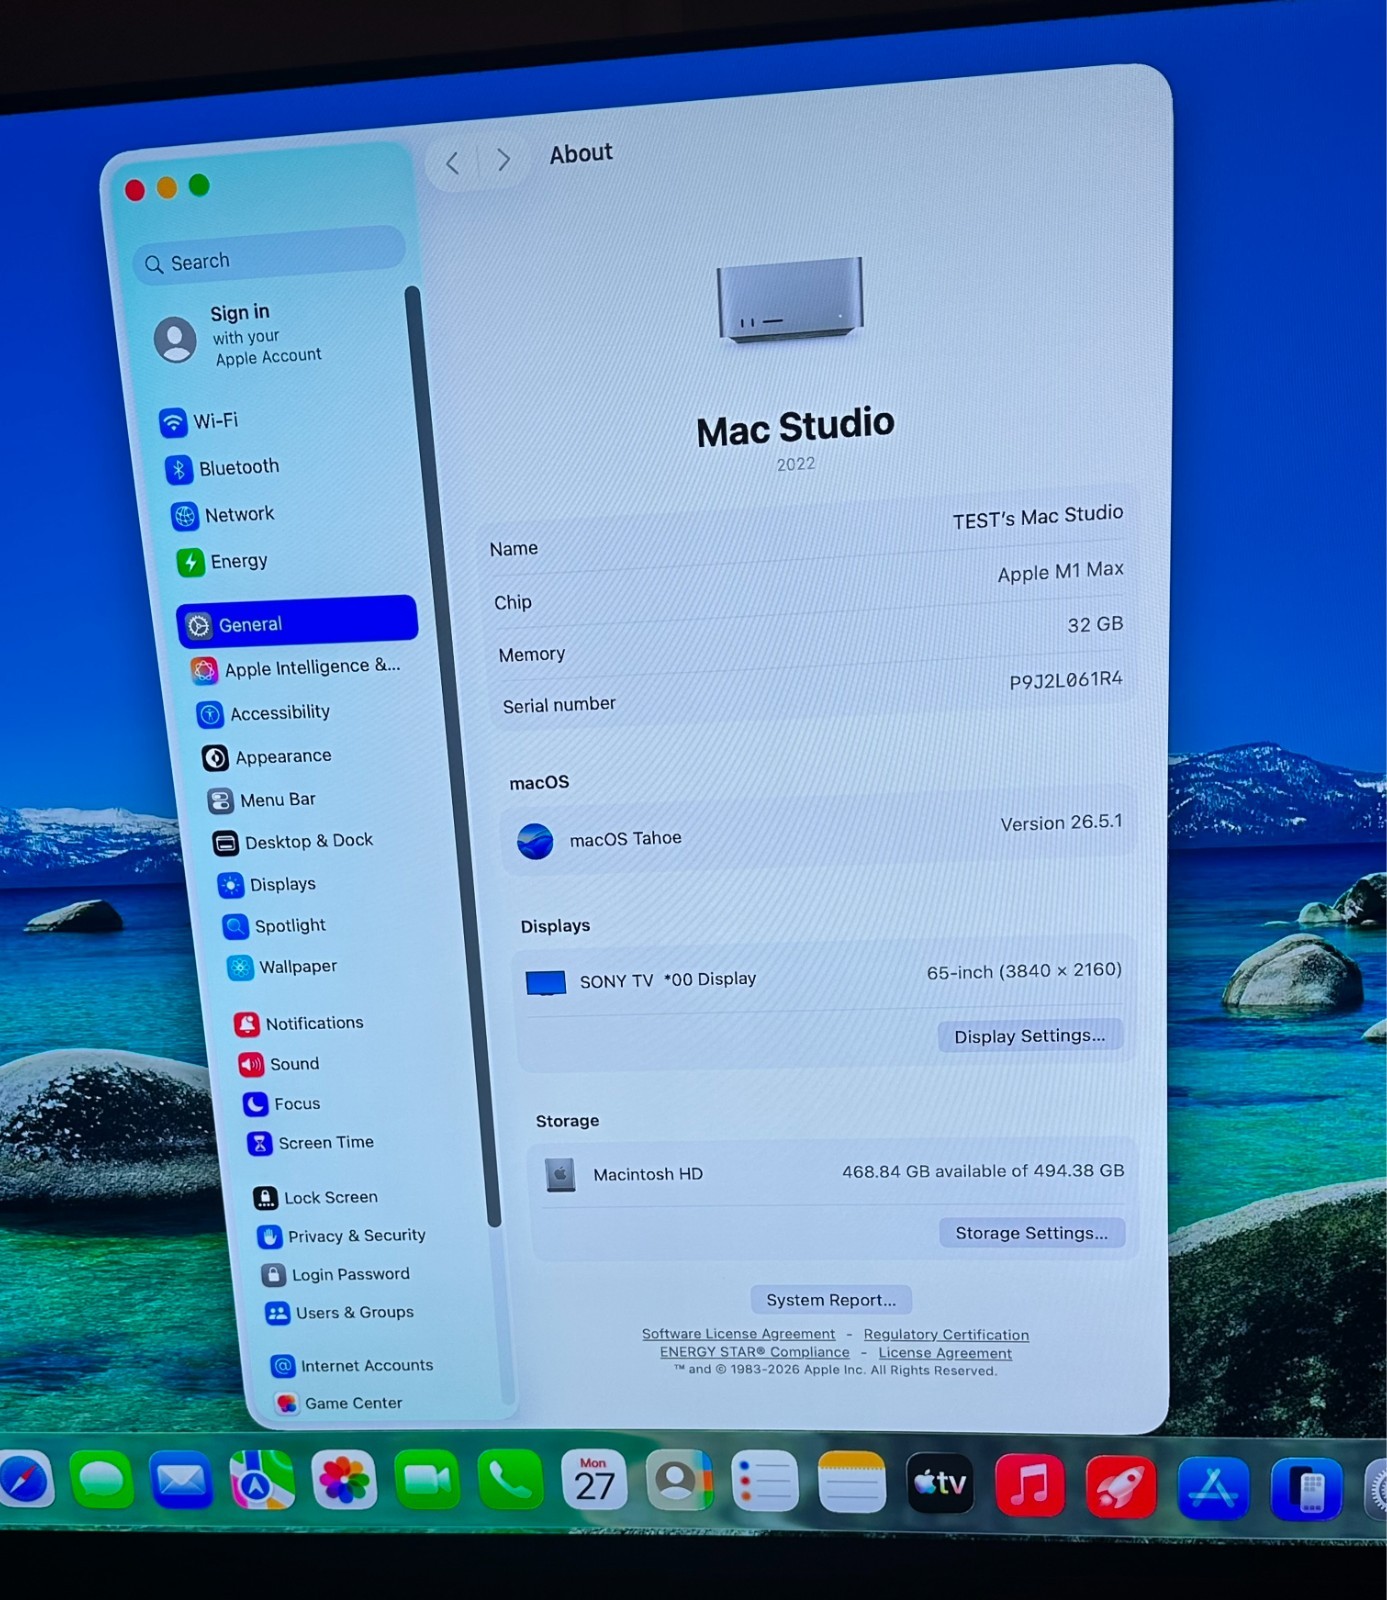Open Wi-Fi settings in sidebar
Image resolution: width=1387 pixels, height=1600 pixels.
(200, 421)
